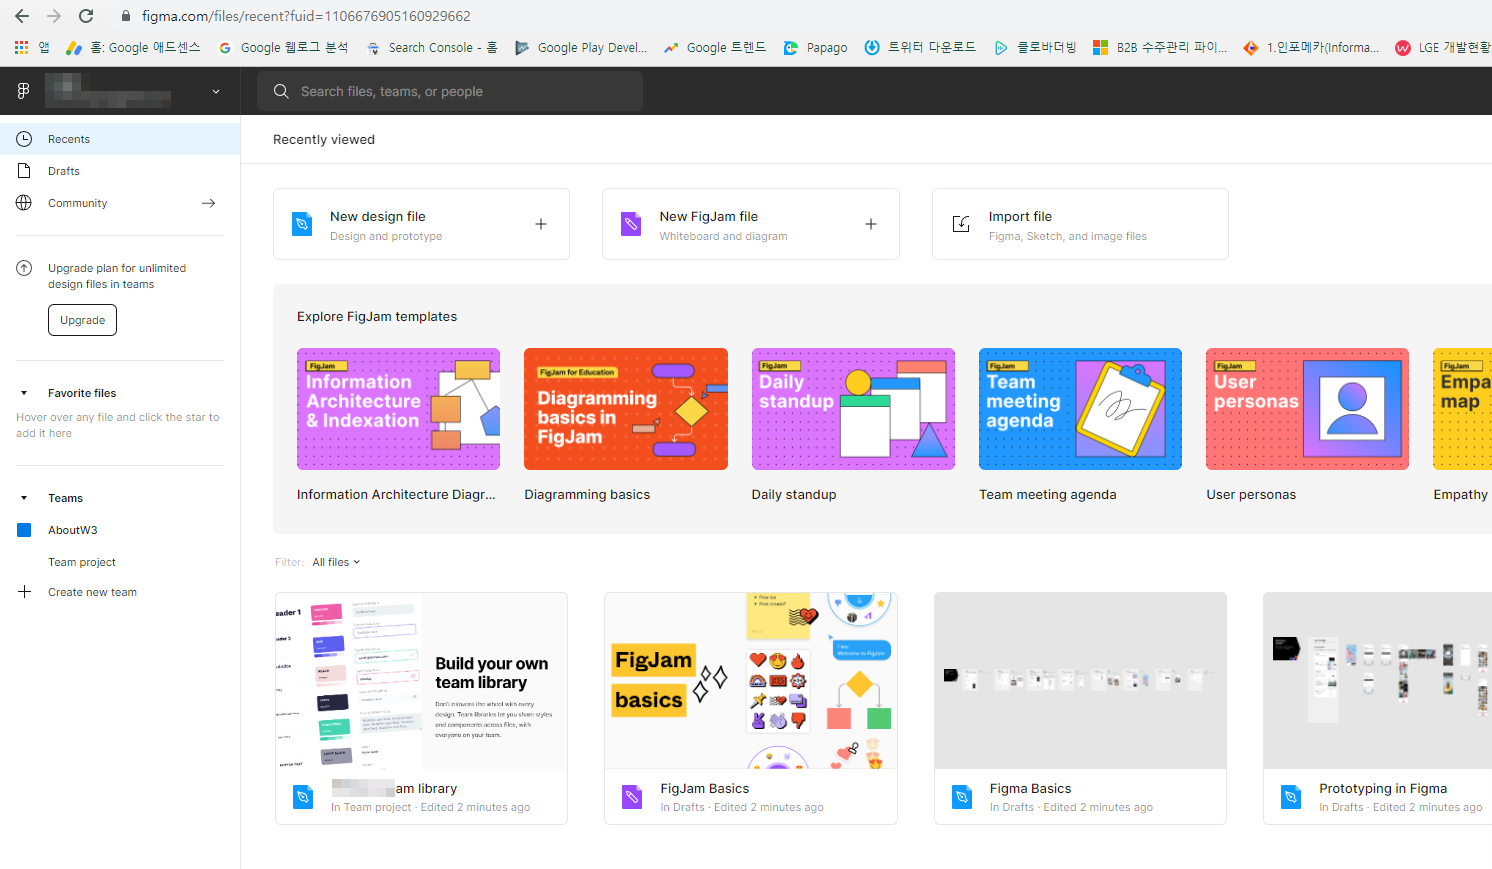Click the Community globe icon
This screenshot has height=869, width=1492.
point(24,203)
